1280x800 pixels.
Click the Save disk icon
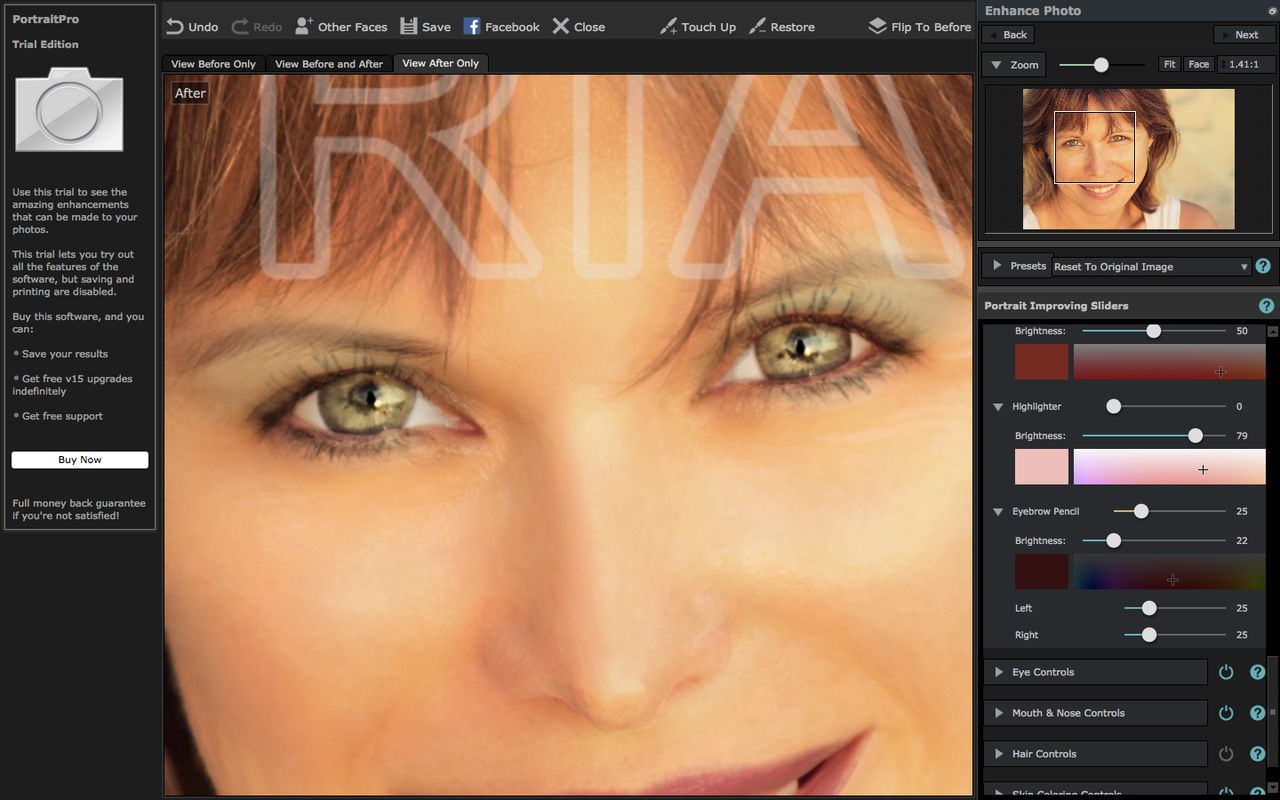point(408,27)
